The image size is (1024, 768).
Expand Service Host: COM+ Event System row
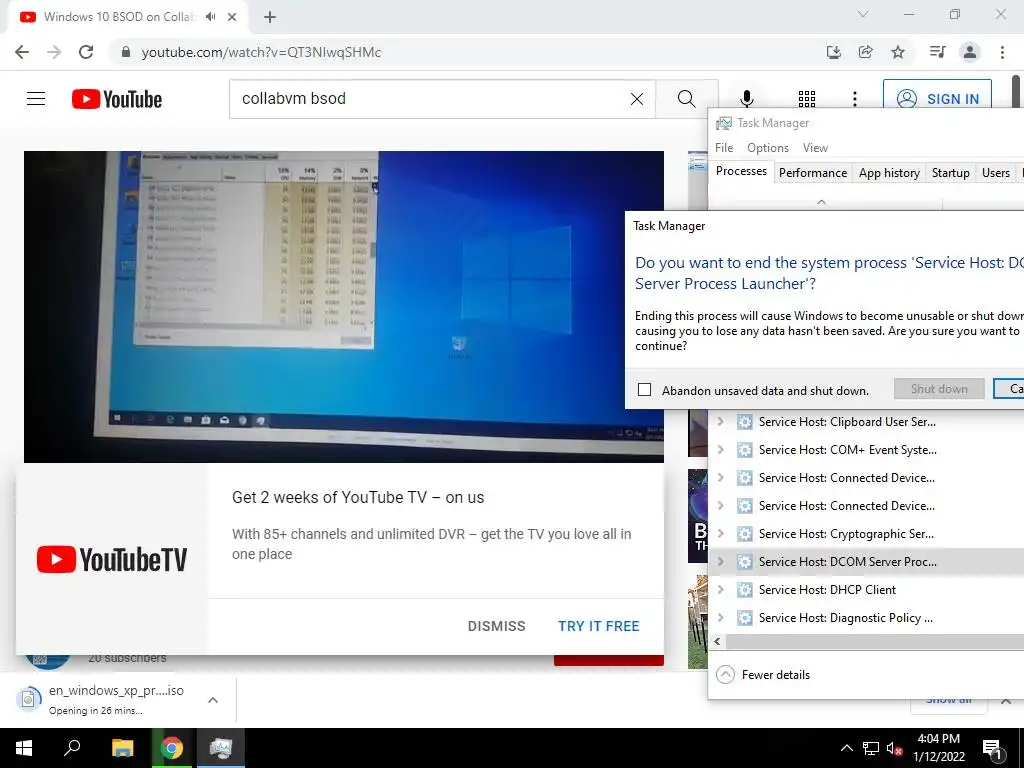pos(720,450)
